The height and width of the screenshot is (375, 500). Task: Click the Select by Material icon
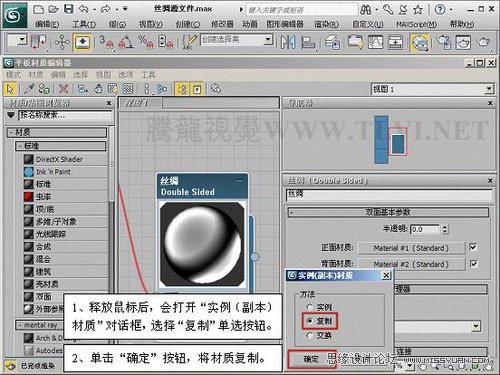216,89
